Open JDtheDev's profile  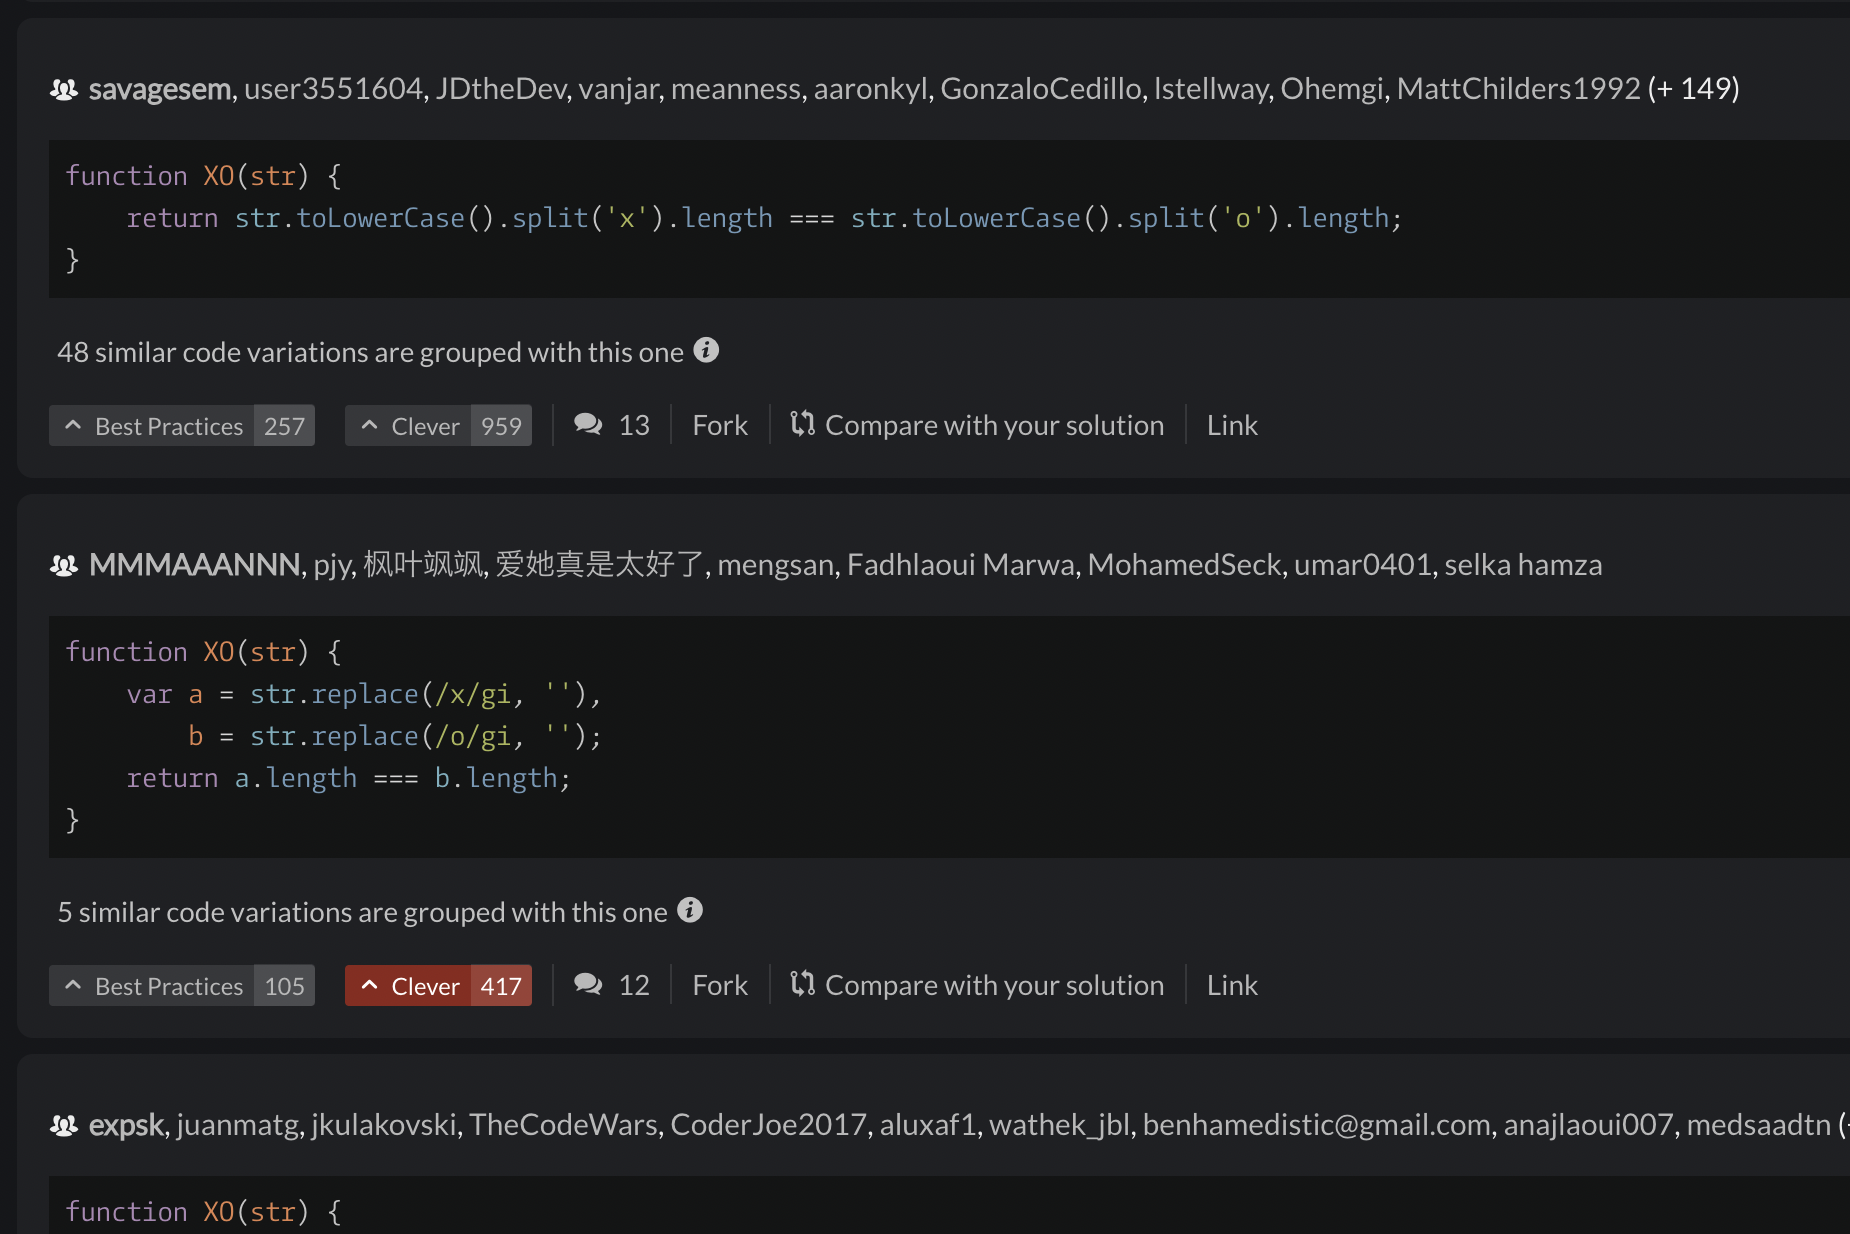coord(501,89)
